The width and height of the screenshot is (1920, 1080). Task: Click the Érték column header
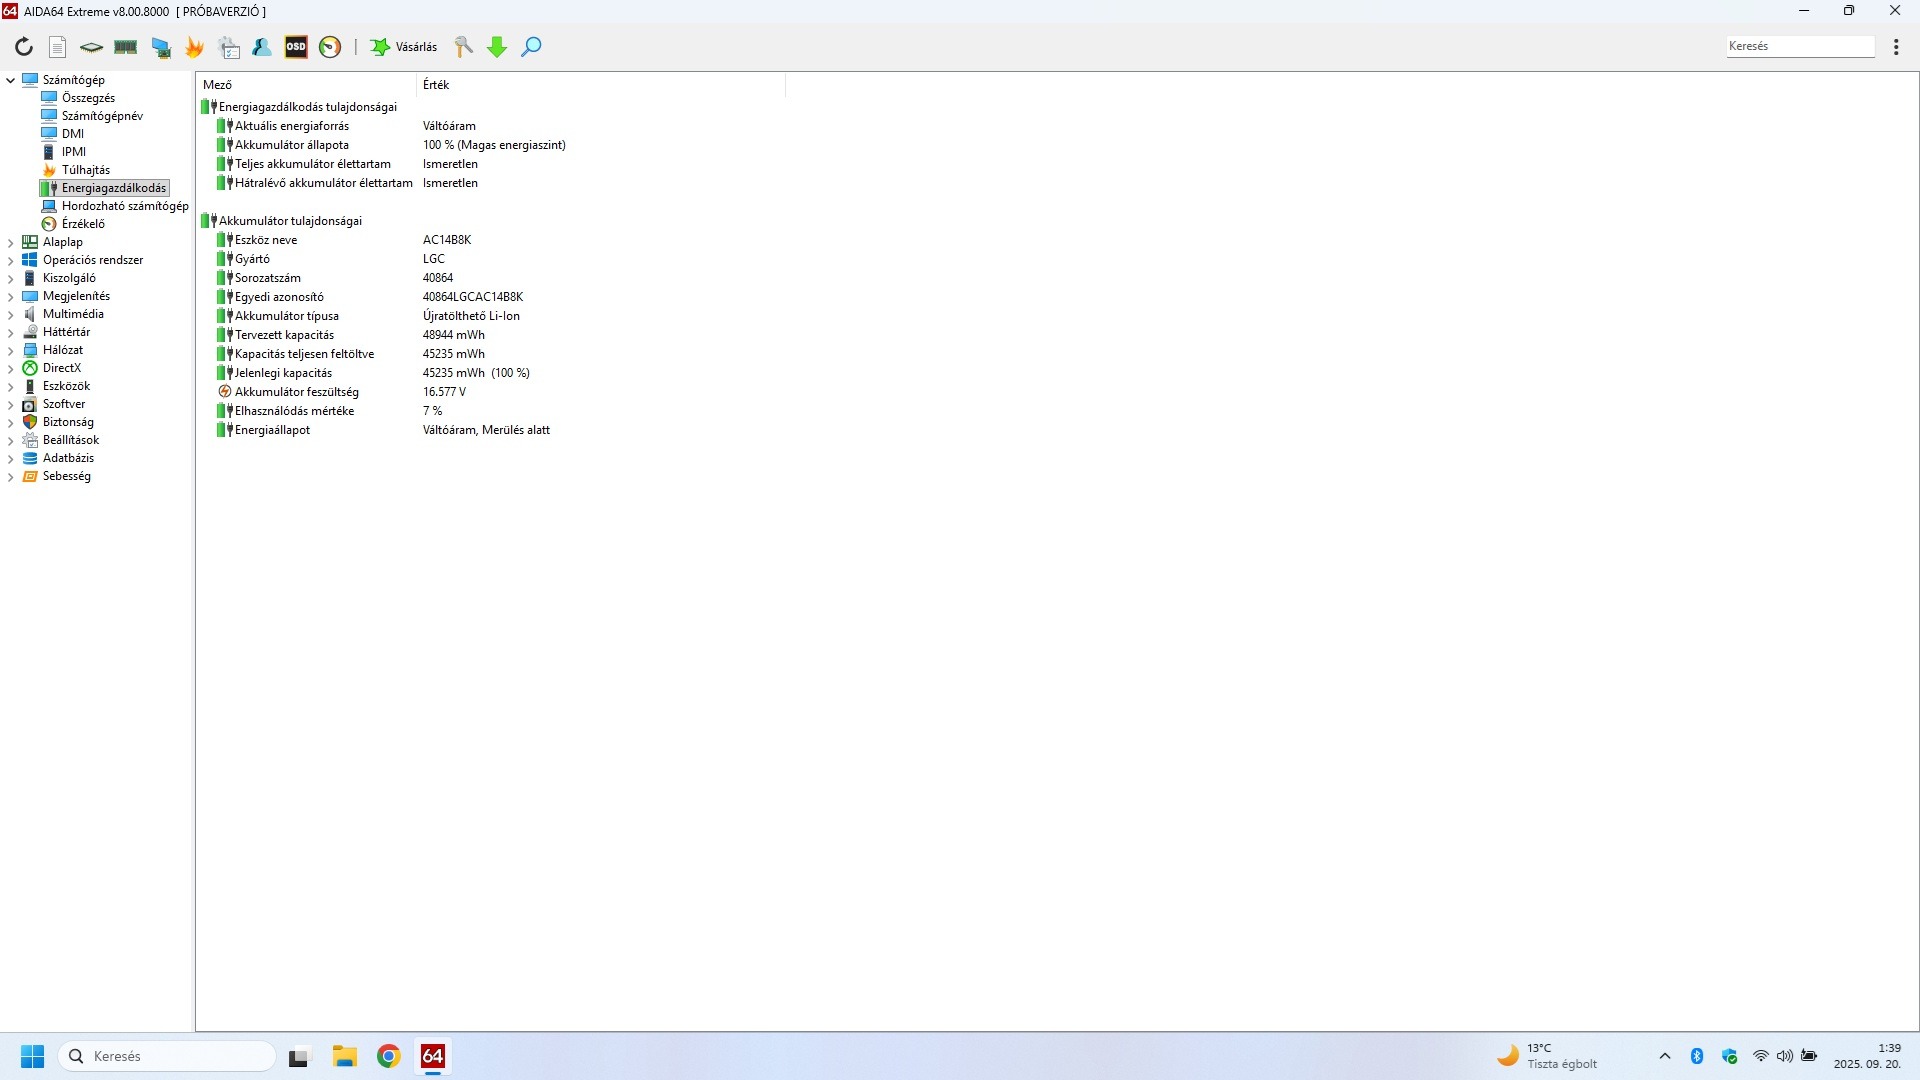click(x=436, y=85)
